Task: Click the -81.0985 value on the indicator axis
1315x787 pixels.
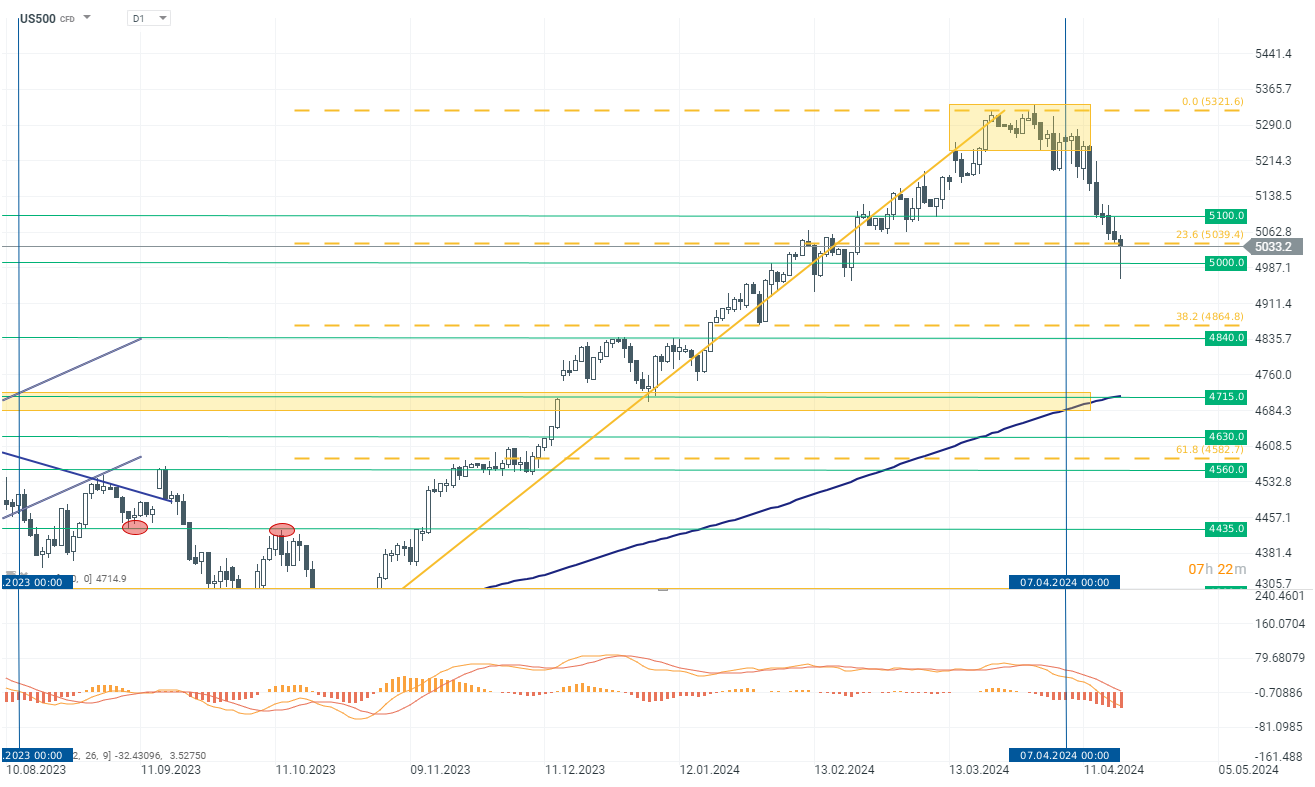Action: click(x=1279, y=726)
